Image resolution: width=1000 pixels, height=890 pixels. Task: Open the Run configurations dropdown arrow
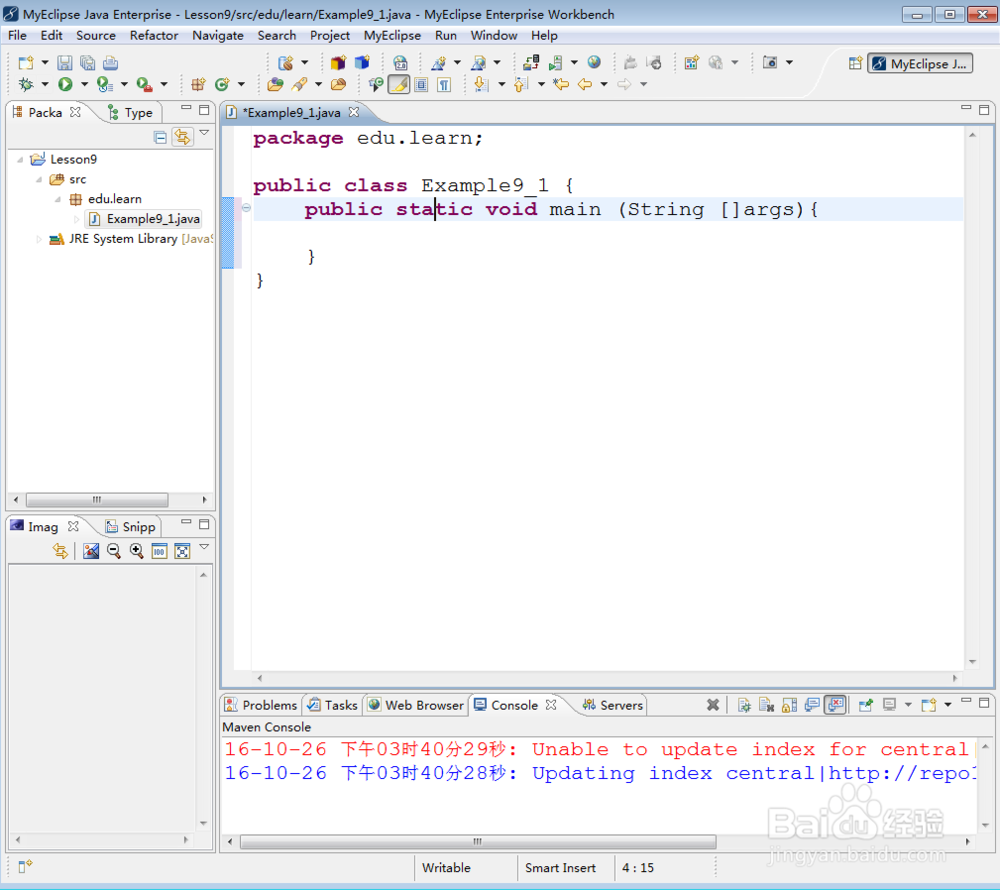(84, 84)
